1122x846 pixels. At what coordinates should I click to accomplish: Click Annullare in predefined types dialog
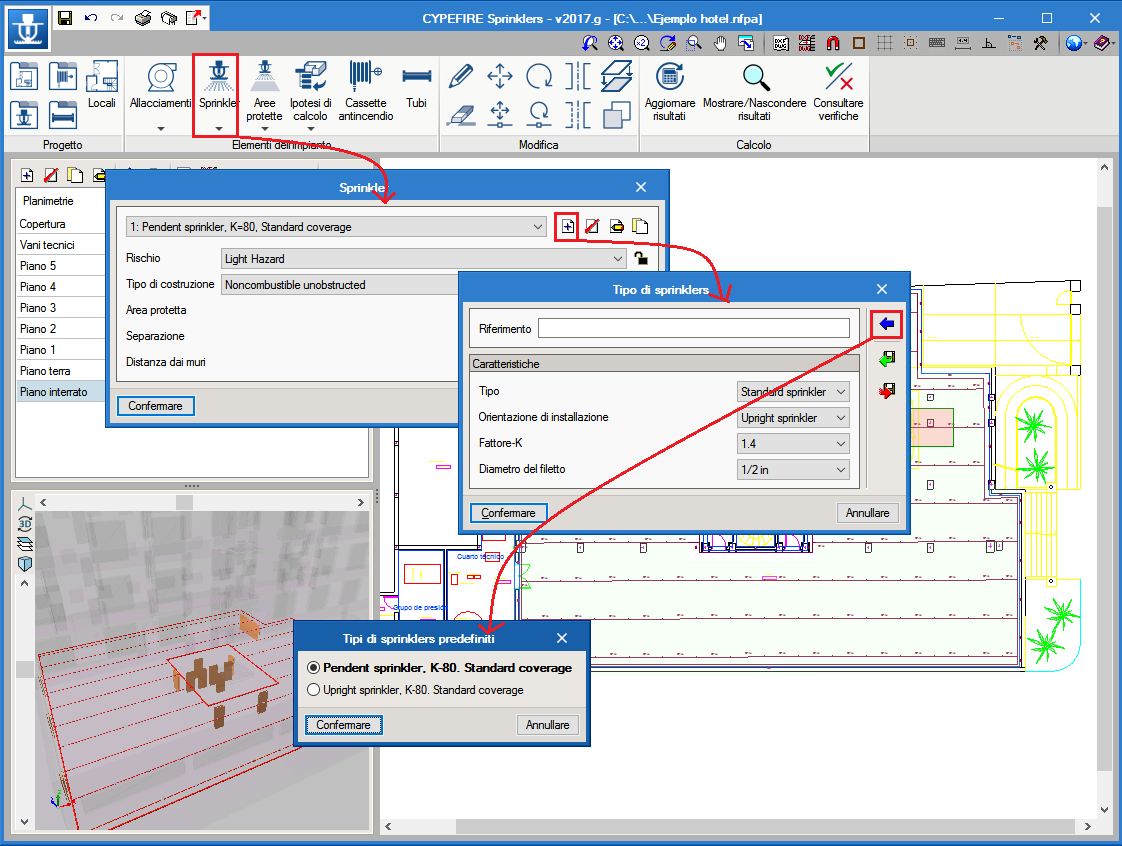547,724
